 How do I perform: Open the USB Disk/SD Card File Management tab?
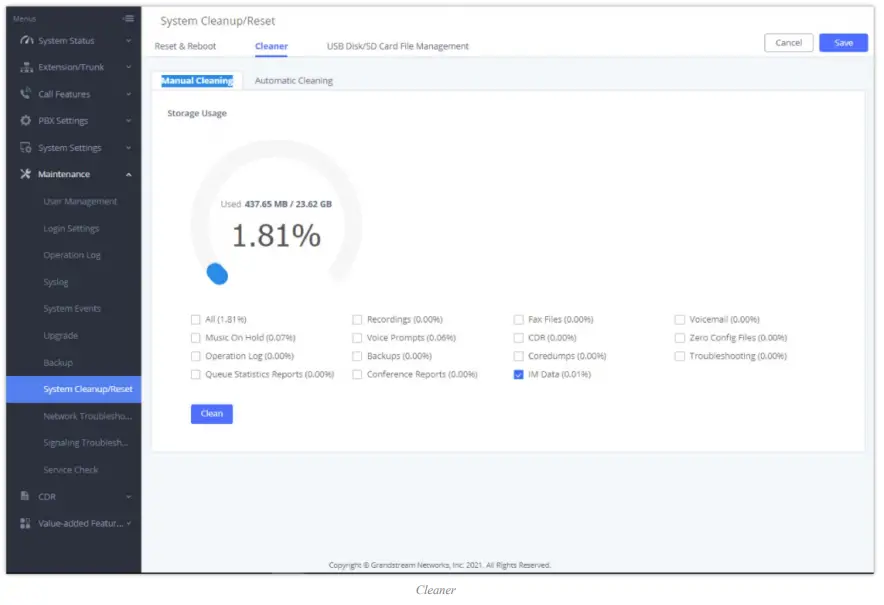coord(397,46)
